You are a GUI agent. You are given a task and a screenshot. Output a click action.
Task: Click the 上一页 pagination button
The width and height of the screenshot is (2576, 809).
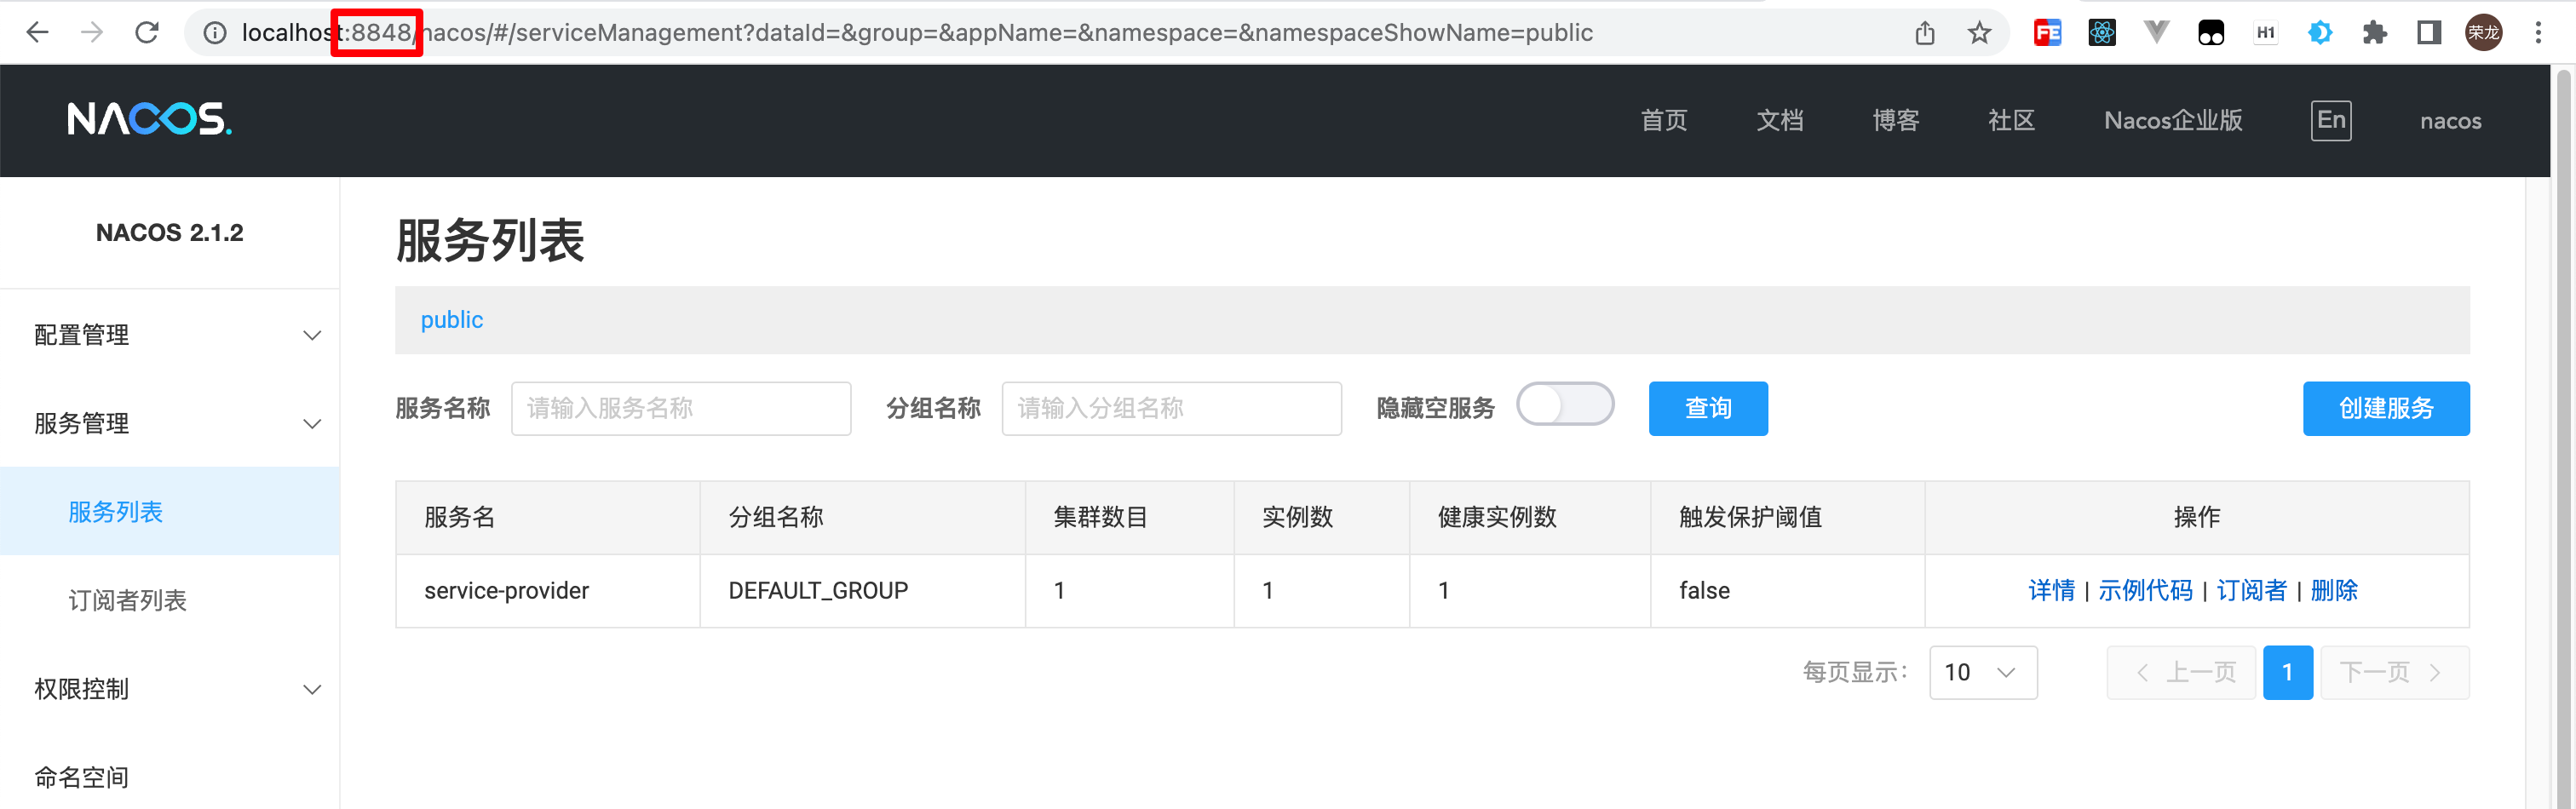pos(2181,672)
